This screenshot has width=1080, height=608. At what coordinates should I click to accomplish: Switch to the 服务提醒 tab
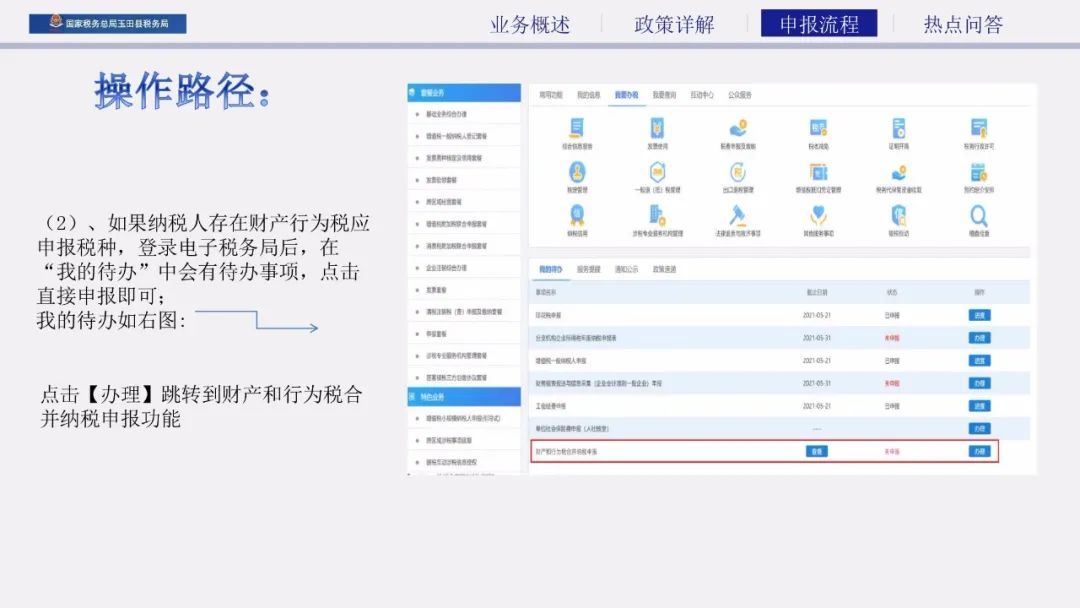(588, 269)
